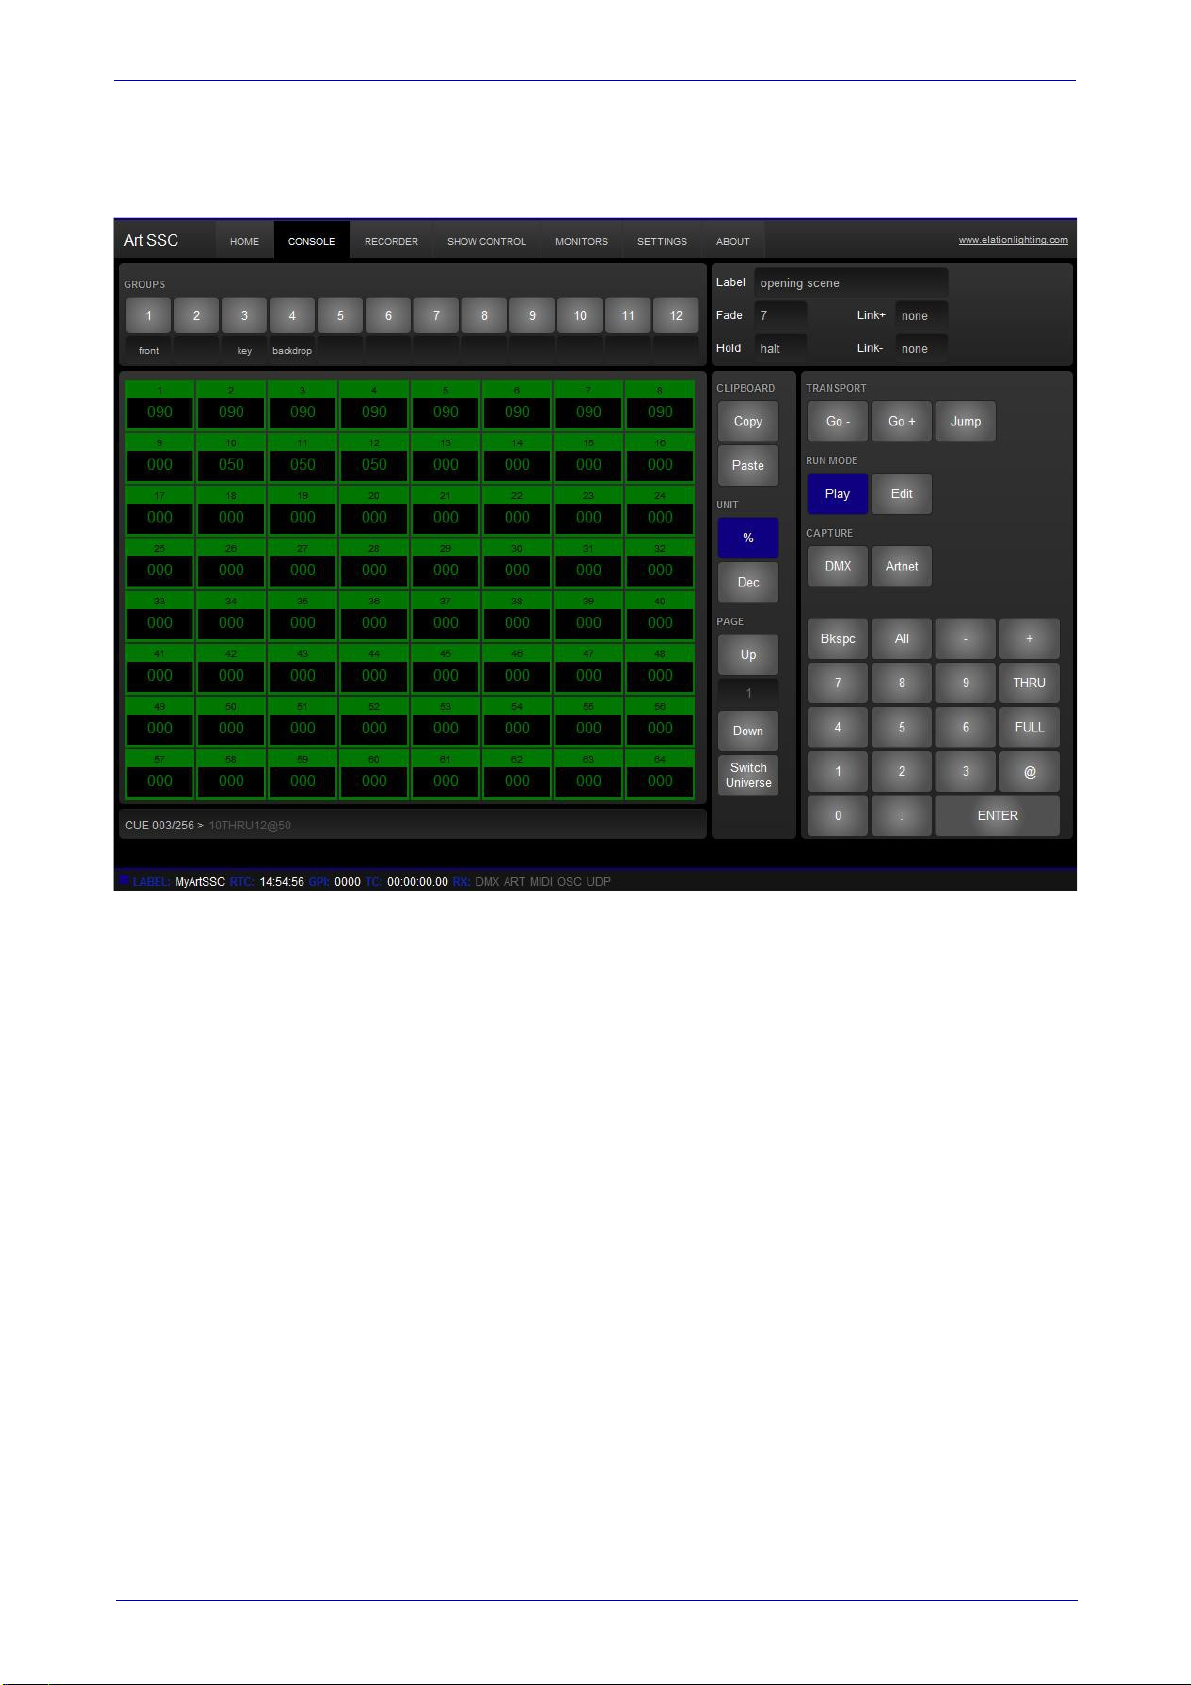Visit the www.elationlighting.com link
Image resolution: width=1191 pixels, height=1685 pixels.
coord(1013,240)
